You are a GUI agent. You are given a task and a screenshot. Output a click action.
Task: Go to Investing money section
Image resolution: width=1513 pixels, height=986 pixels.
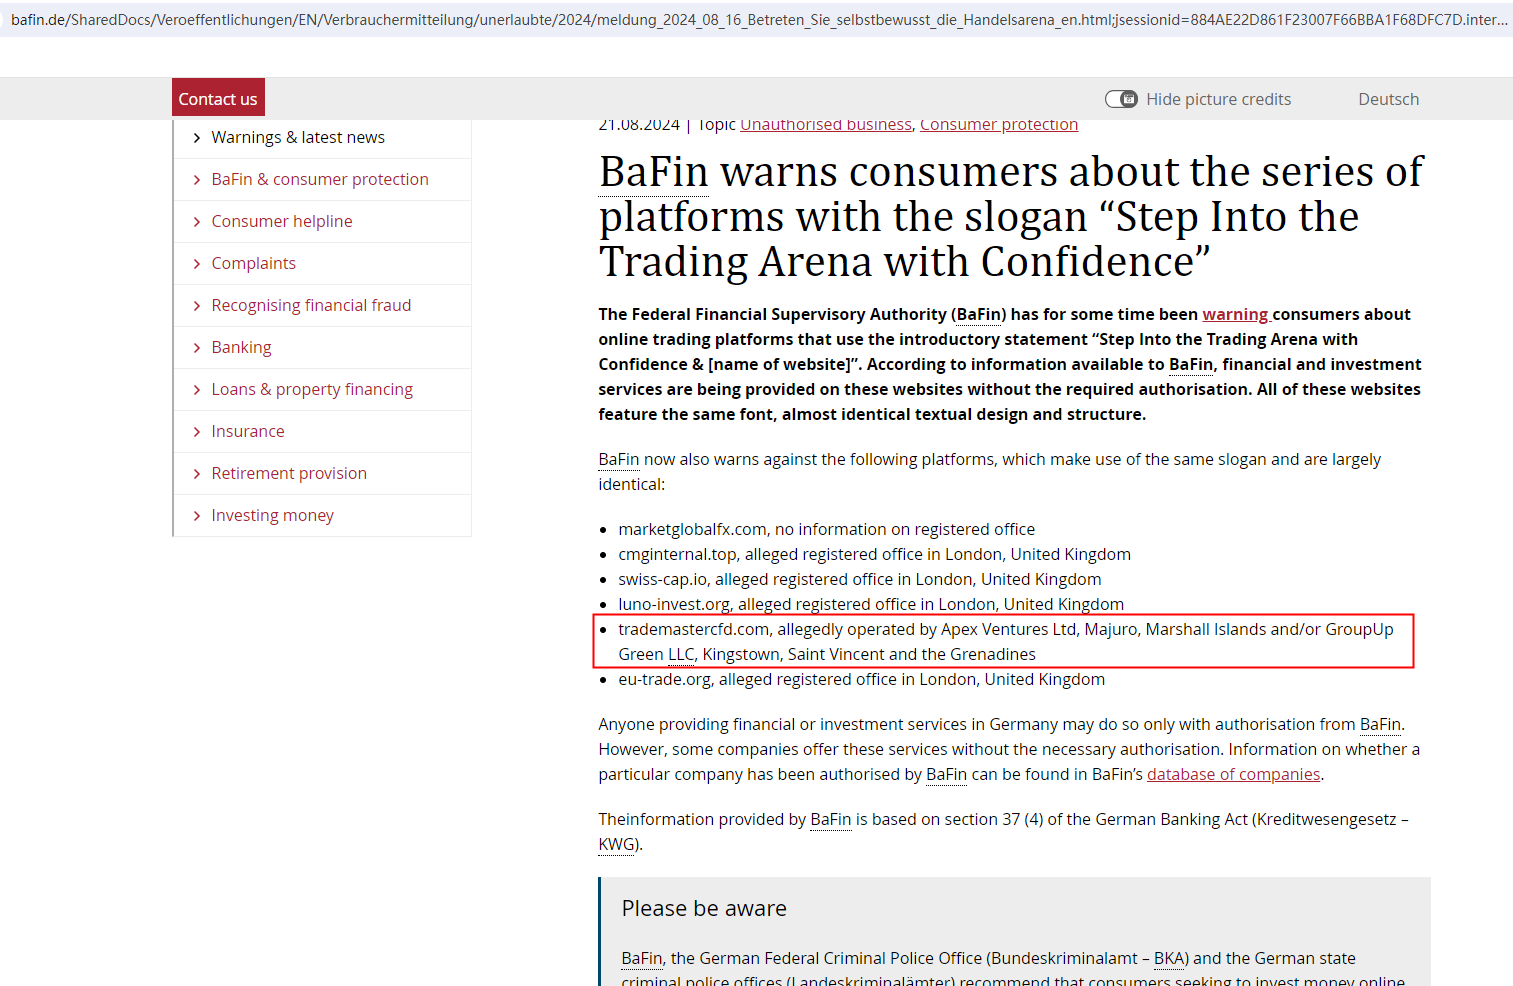273,515
